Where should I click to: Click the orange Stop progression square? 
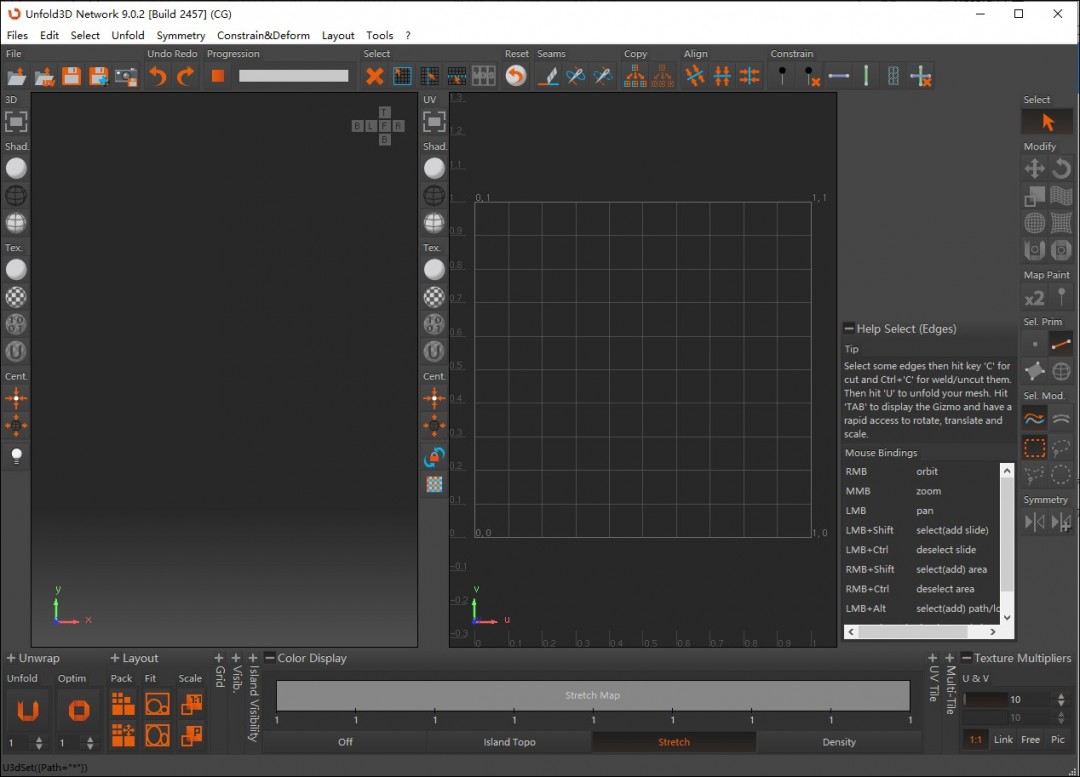pos(218,76)
